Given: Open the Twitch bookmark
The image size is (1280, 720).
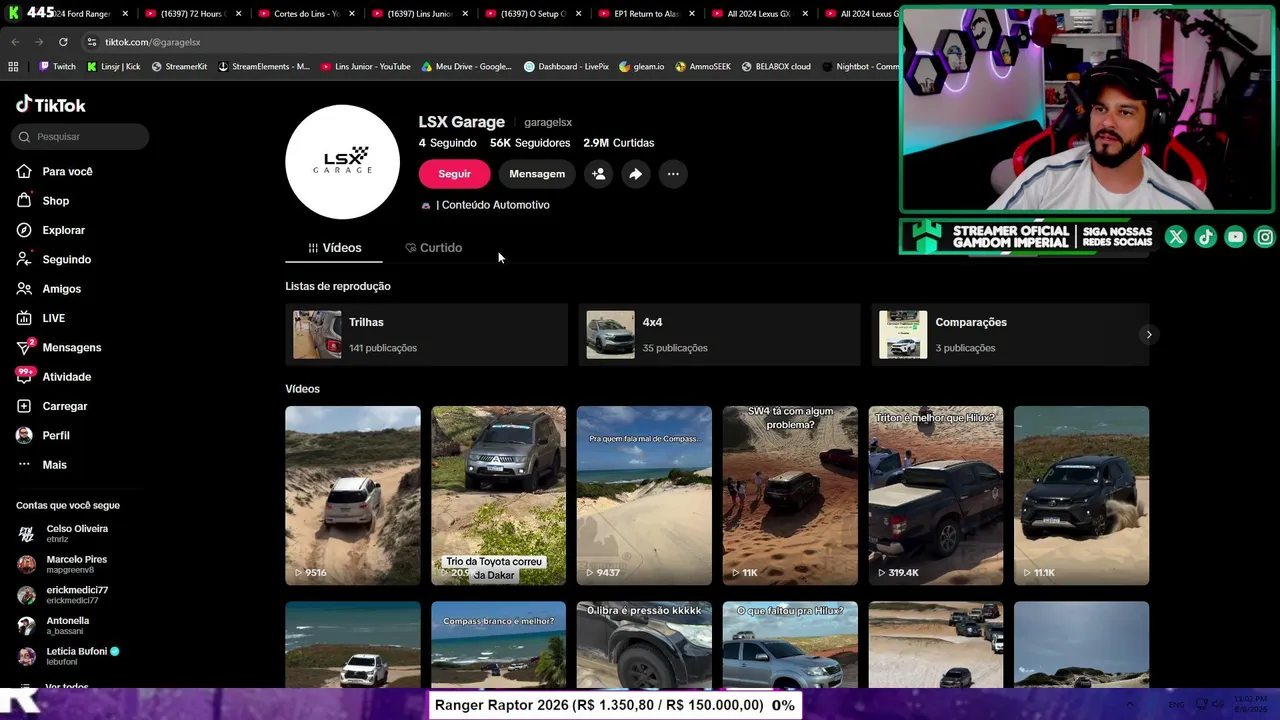Looking at the screenshot, I should [57, 67].
